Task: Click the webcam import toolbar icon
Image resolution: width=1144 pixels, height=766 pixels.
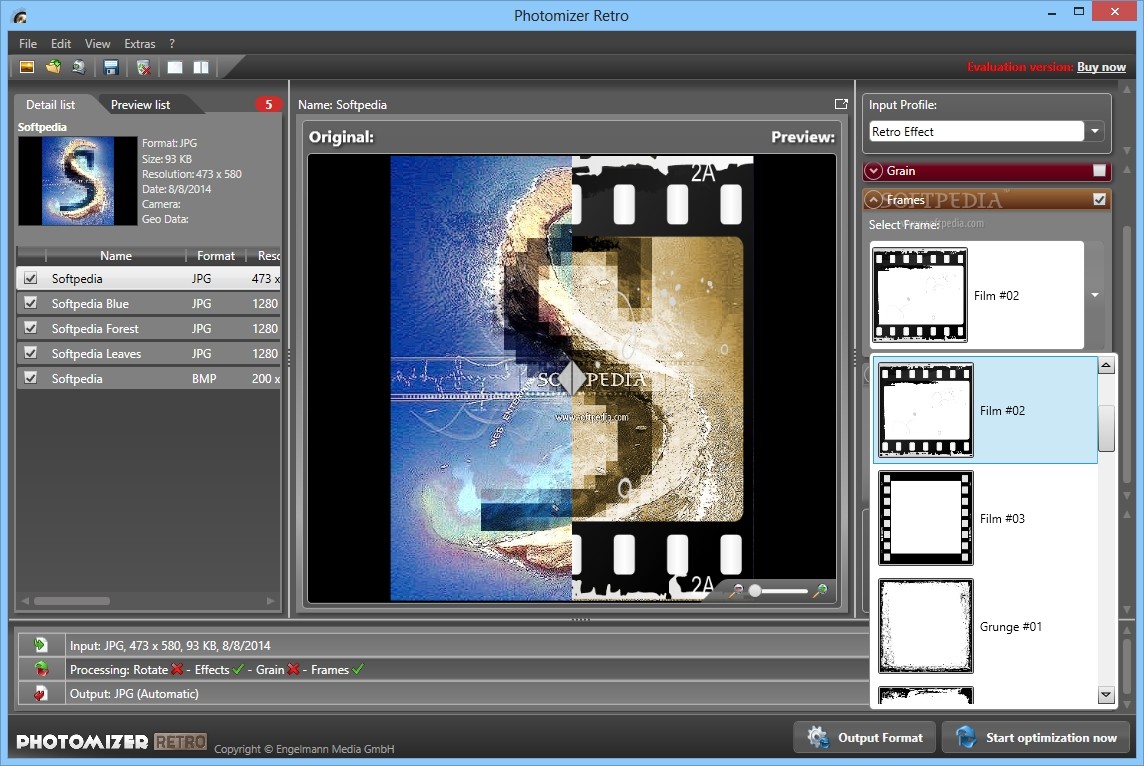Action: [x=79, y=67]
